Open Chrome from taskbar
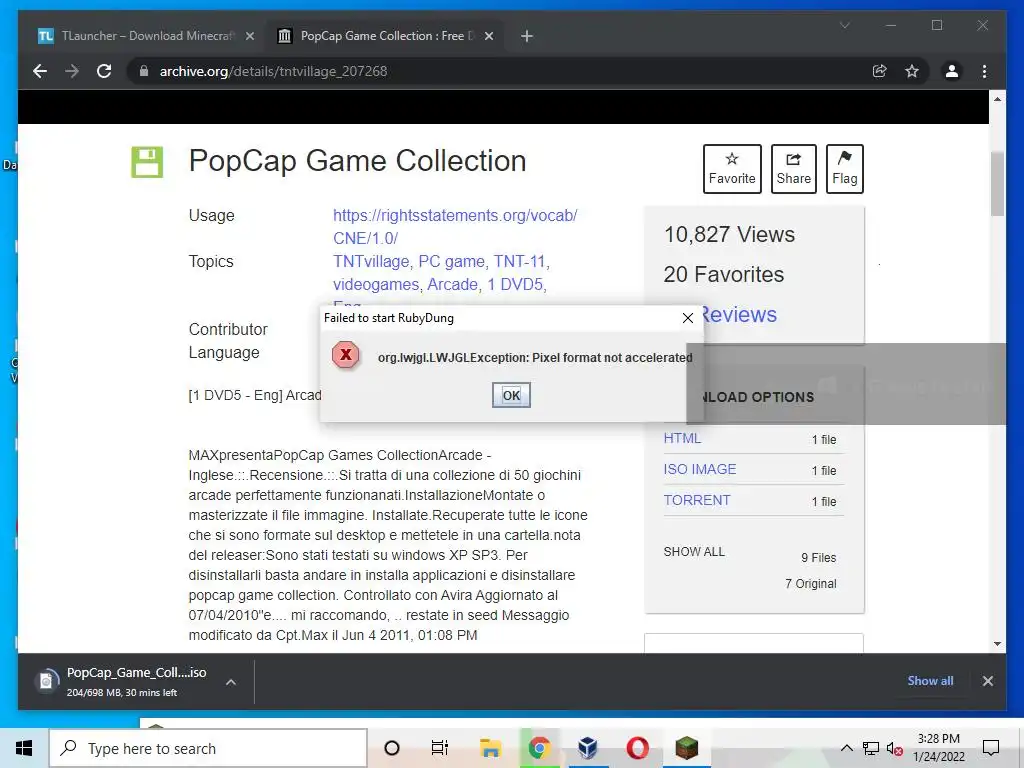1024x768 pixels. point(539,748)
